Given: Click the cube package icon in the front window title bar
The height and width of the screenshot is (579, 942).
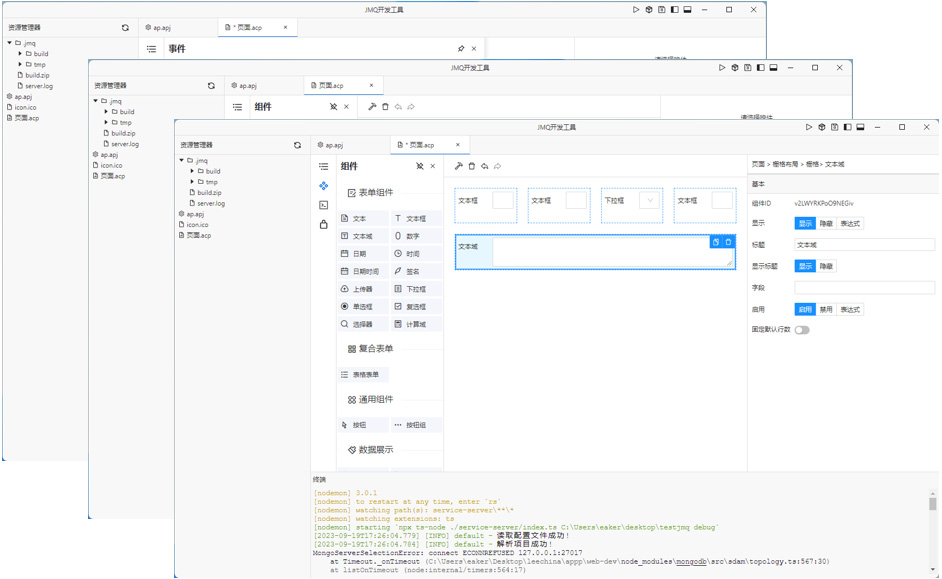Looking at the screenshot, I should click(822, 127).
